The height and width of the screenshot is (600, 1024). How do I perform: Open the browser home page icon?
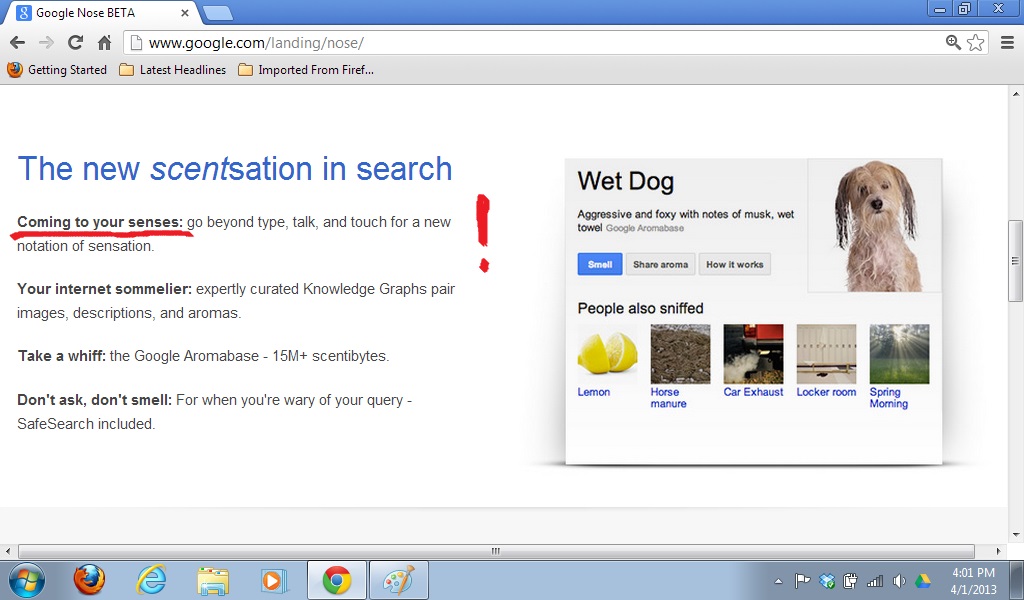coord(104,43)
